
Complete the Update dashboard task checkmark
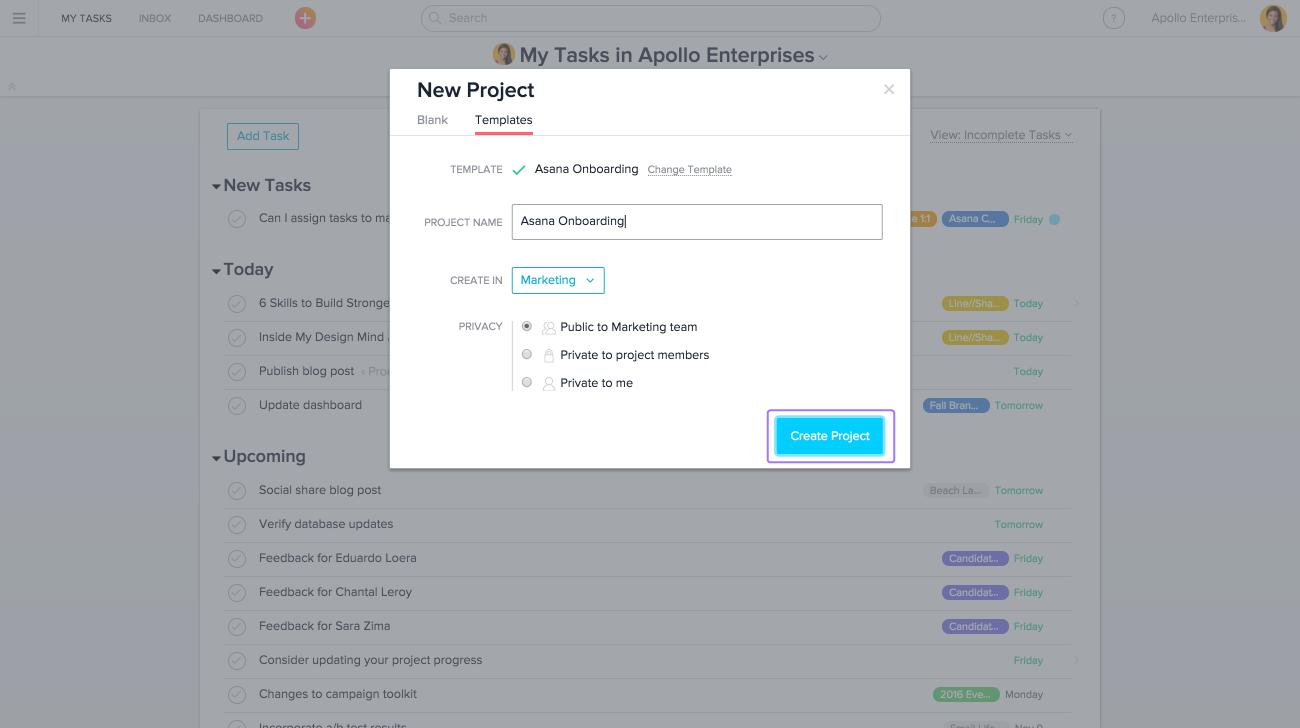point(237,406)
